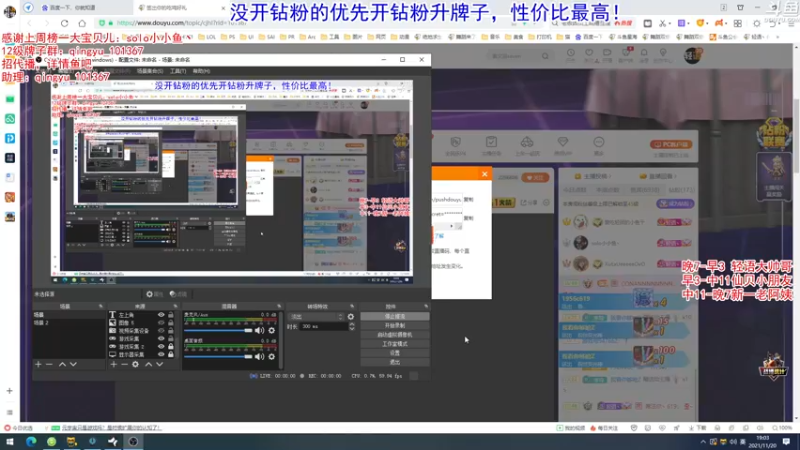Decrease transition duration with down arrow
800x450 pixels.
pyautogui.click(x=352, y=329)
